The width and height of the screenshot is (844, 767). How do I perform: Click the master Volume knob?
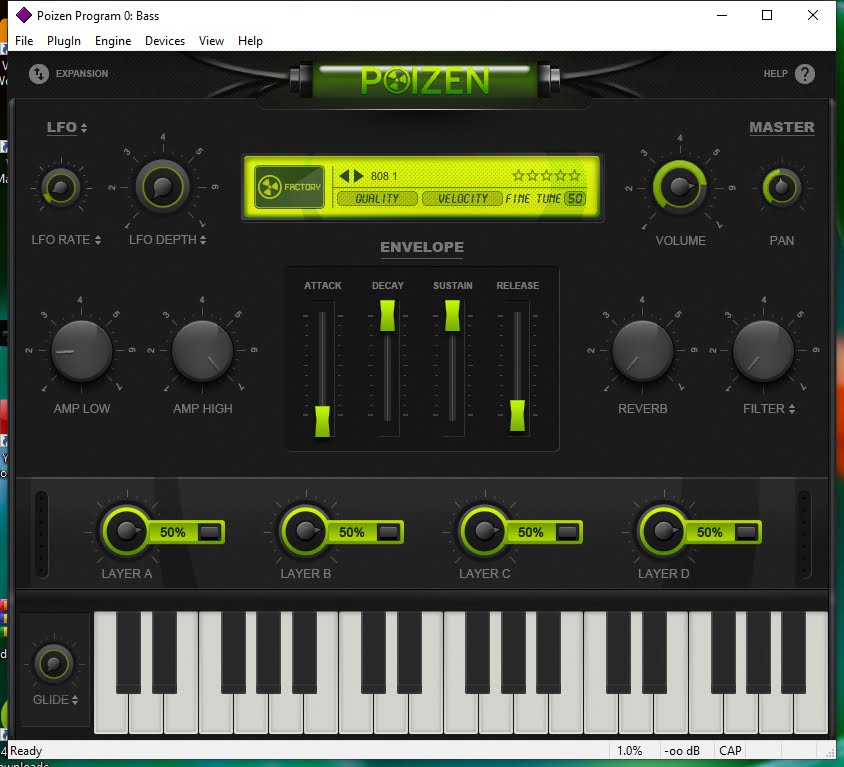pos(679,187)
